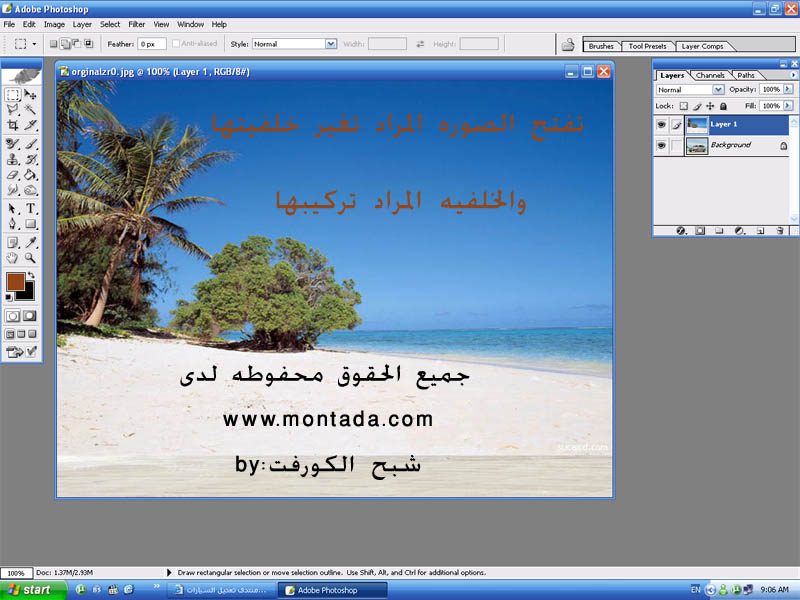
Task: Select the Hand tool
Action: coord(13,258)
